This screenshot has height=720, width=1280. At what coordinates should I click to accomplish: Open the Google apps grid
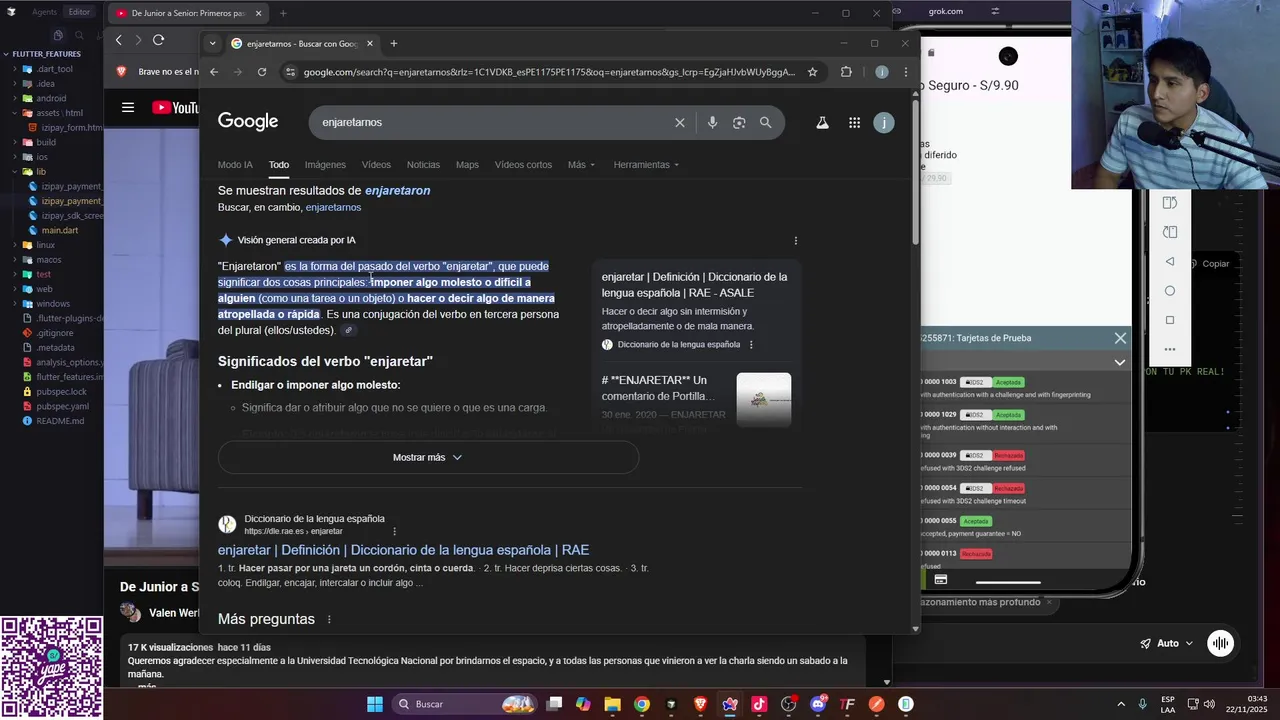854,122
